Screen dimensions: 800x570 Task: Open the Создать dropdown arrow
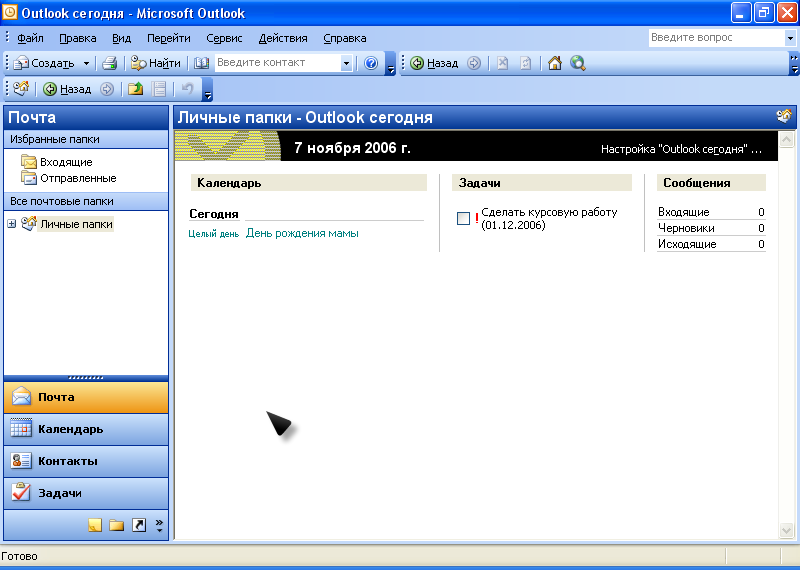point(86,63)
